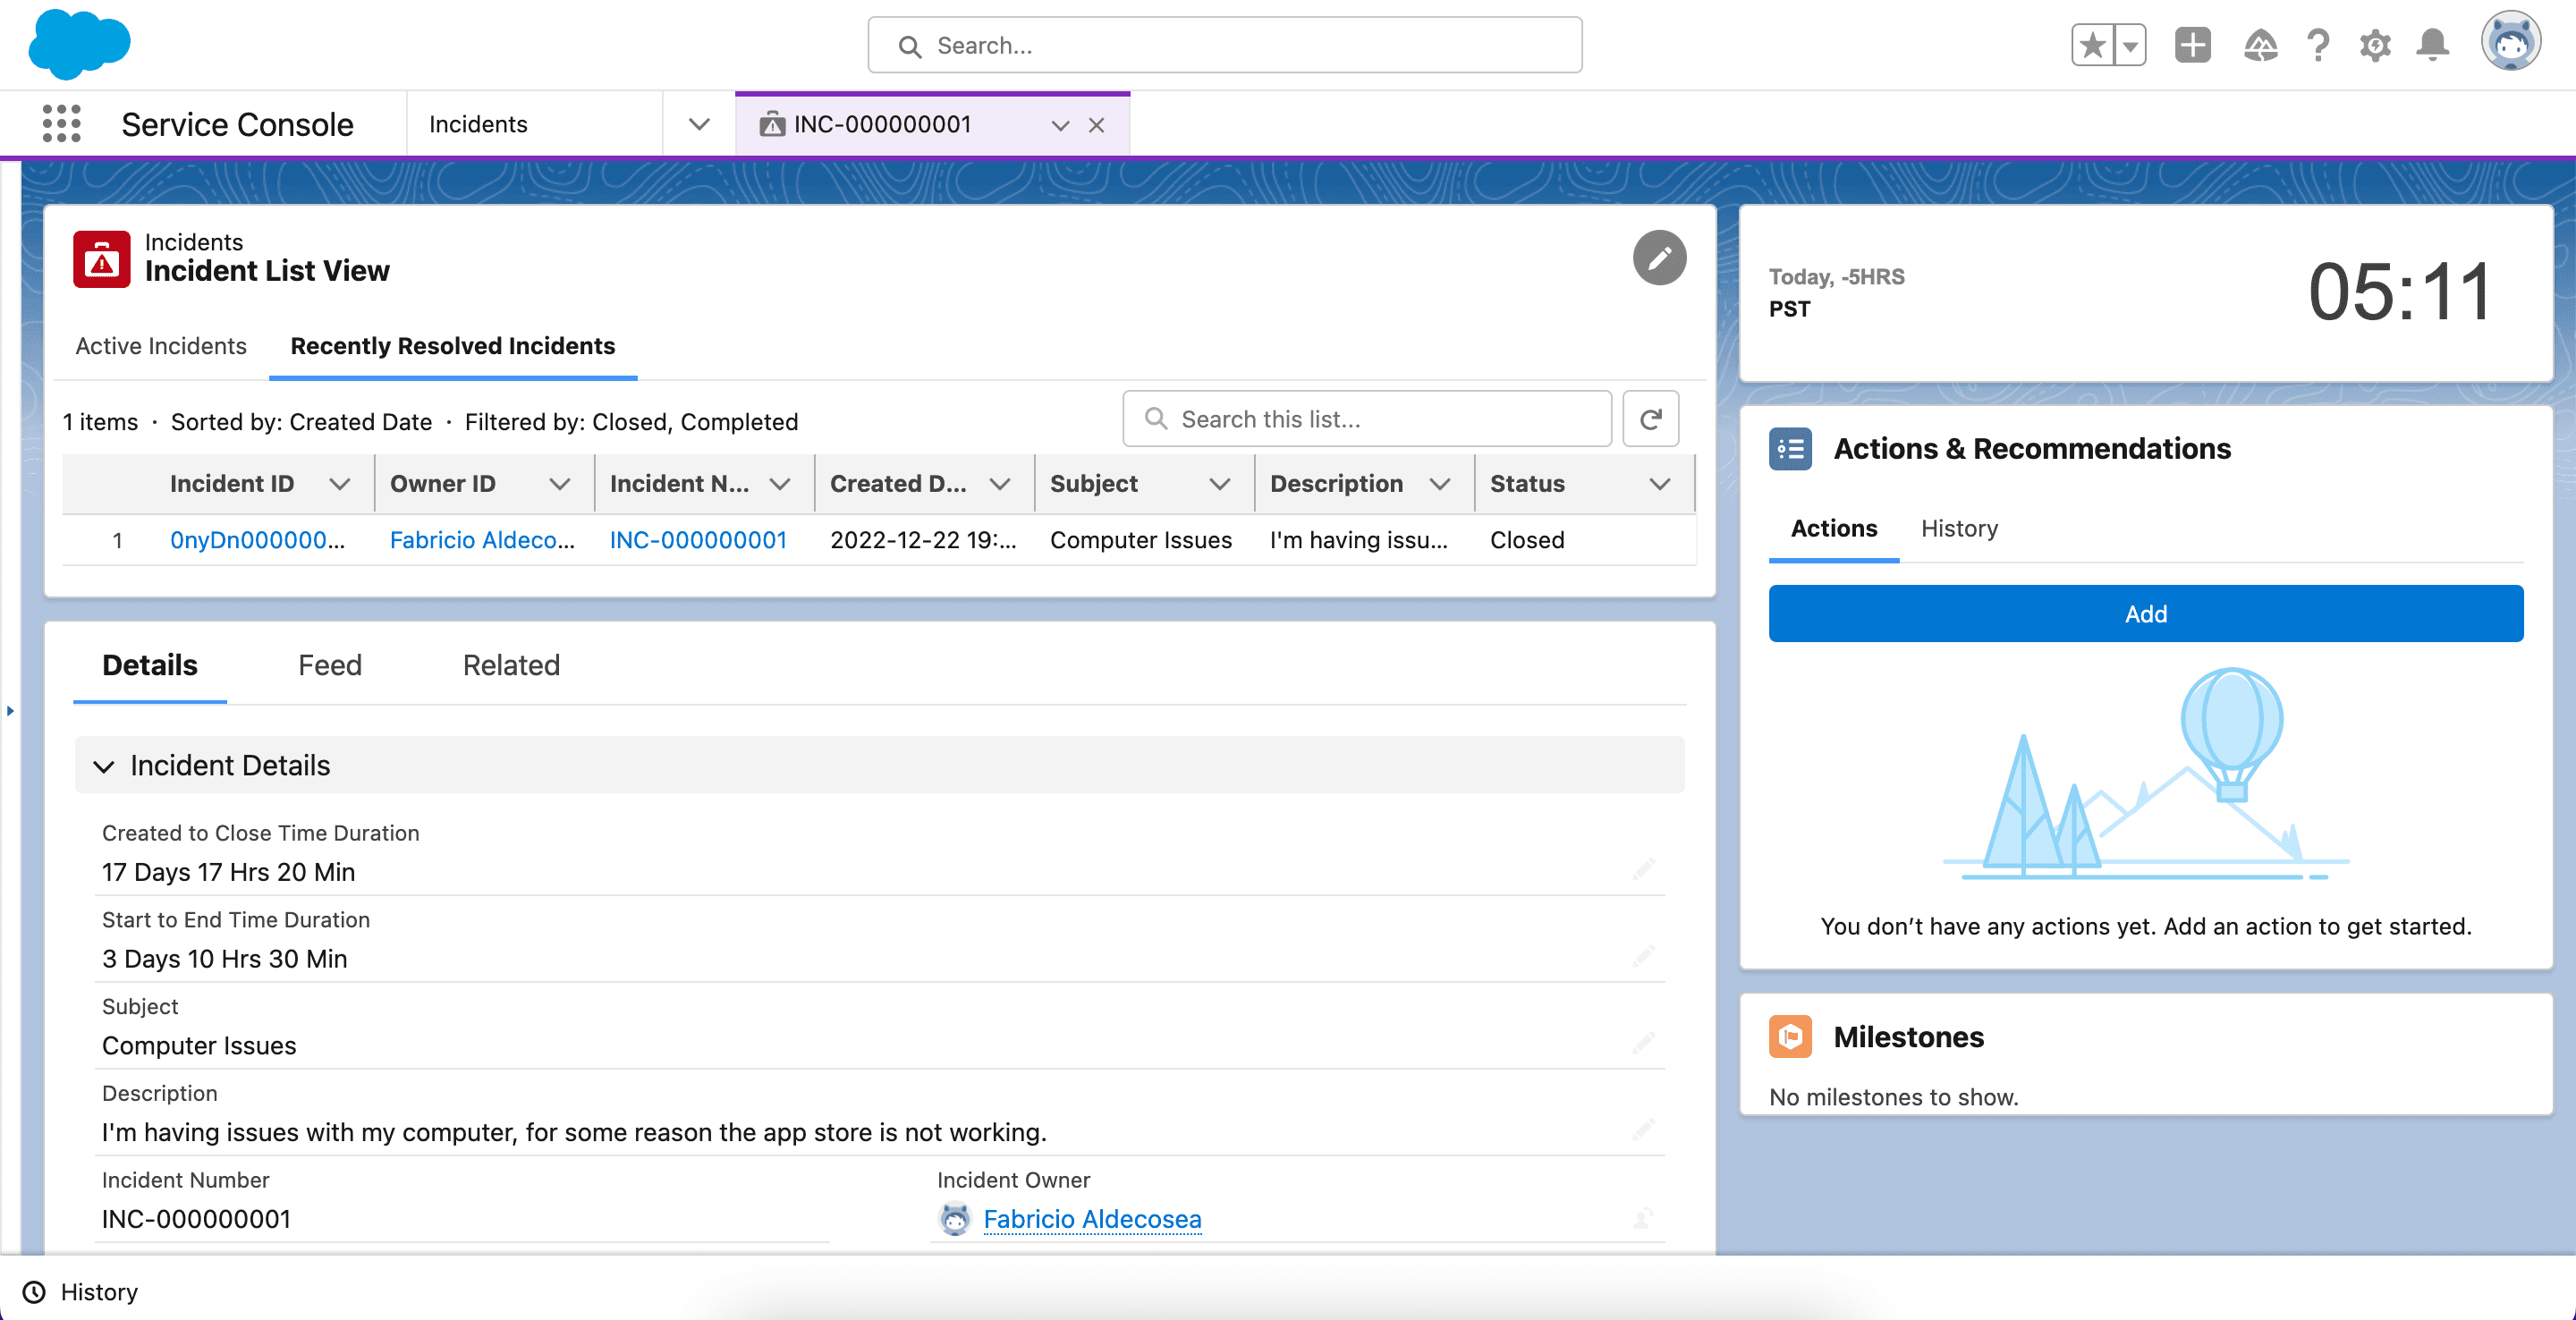Open the Notifications bell
This screenshot has width=2576, height=1320.
pyautogui.click(x=2432, y=45)
